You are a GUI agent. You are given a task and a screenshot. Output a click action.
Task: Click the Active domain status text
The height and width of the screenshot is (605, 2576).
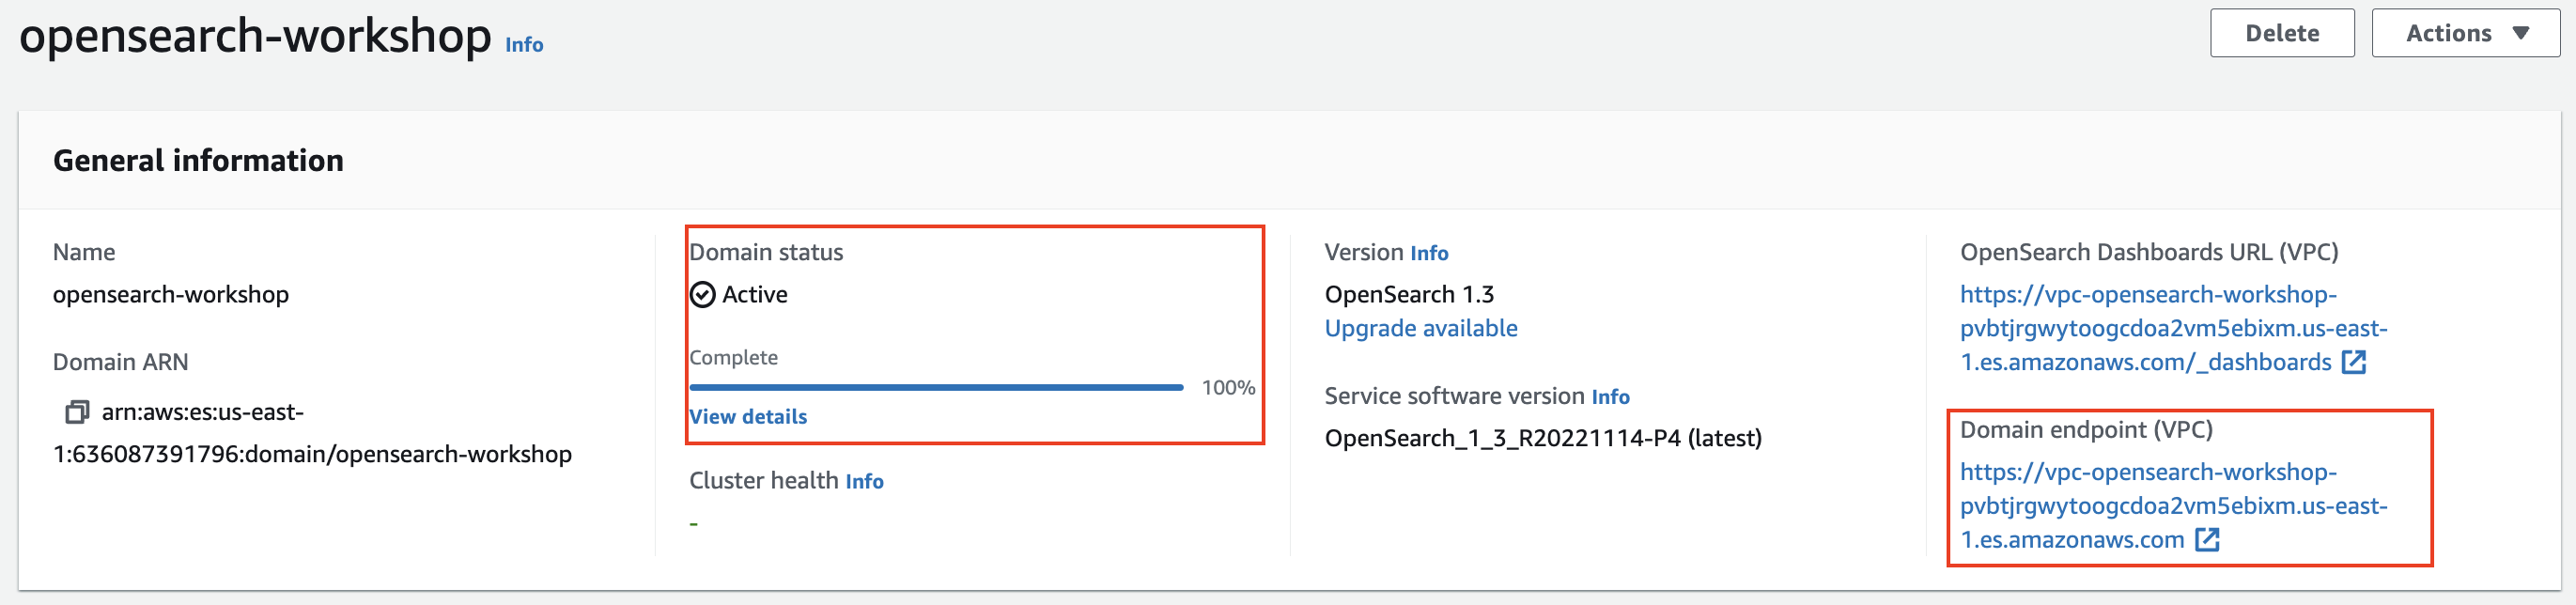(755, 295)
